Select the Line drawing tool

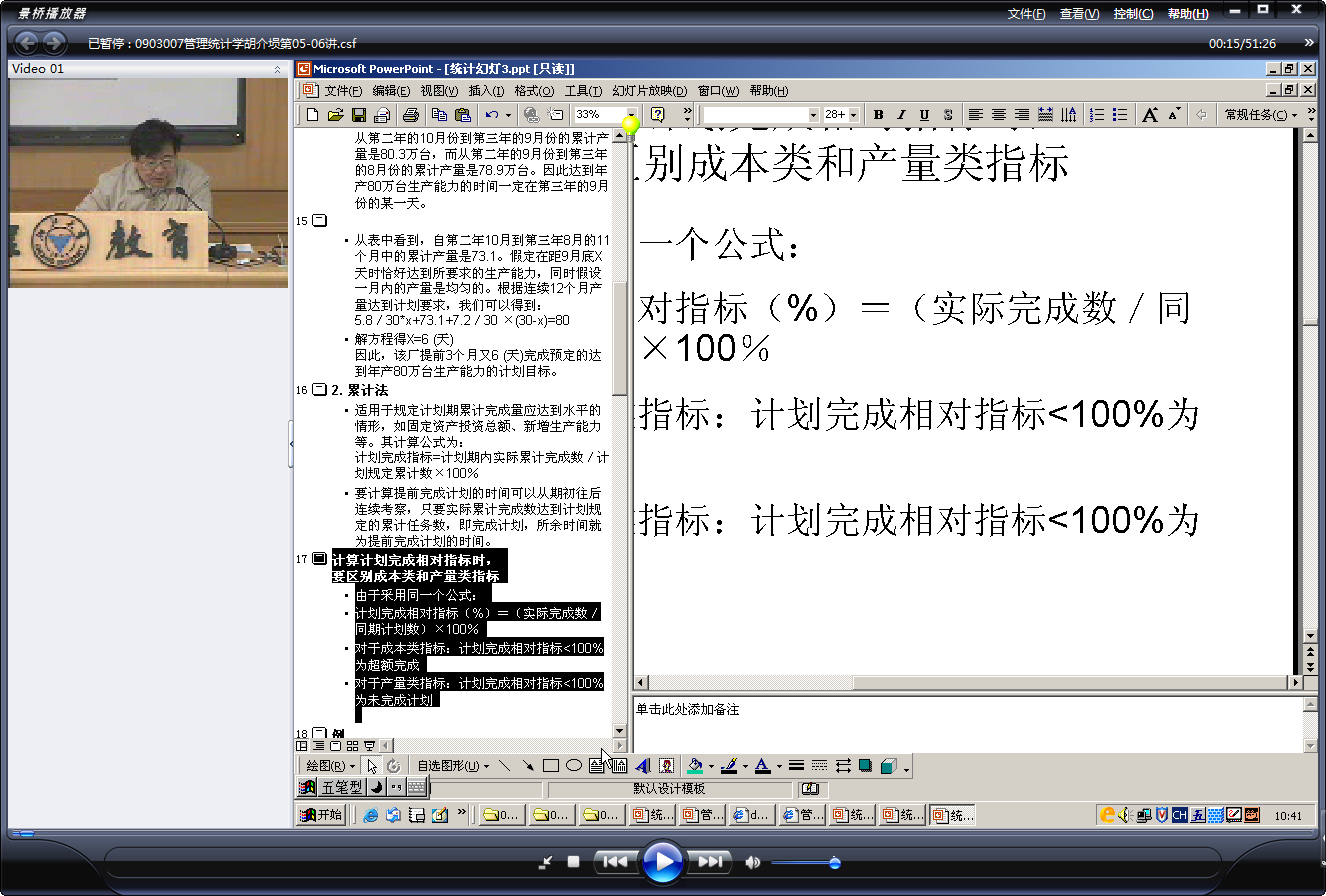coord(504,766)
